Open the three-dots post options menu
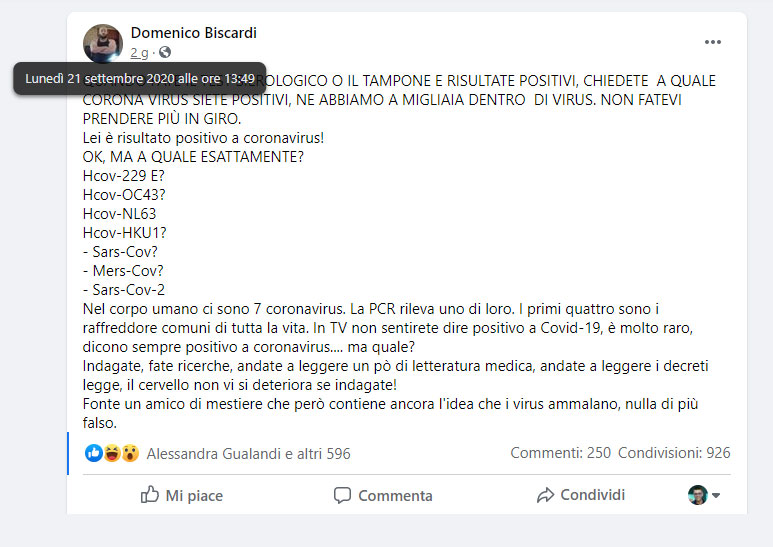The height and width of the screenshot is (547, 773). 712,42
